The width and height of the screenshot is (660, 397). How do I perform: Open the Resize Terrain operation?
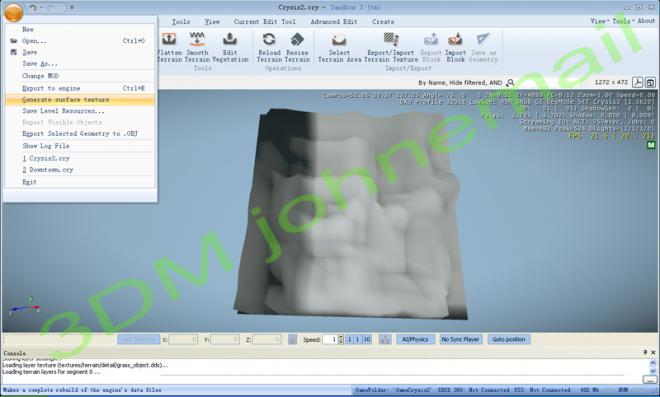pyautogui.click(x=297, y=48)
